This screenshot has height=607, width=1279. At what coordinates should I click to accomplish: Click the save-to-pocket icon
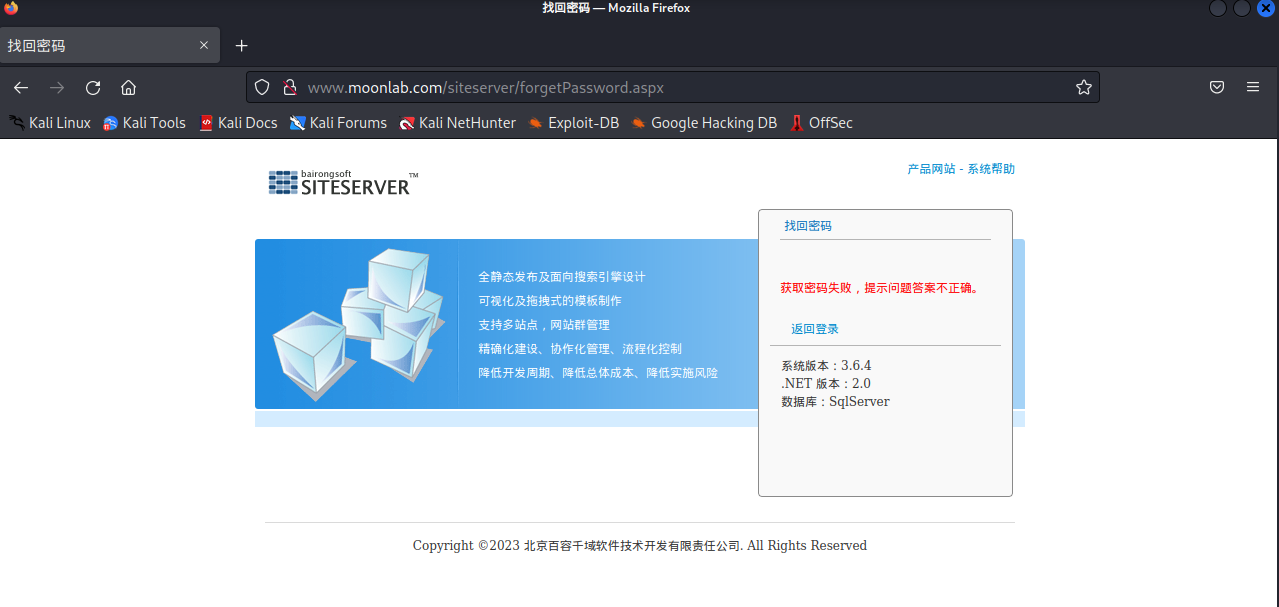1216,87
